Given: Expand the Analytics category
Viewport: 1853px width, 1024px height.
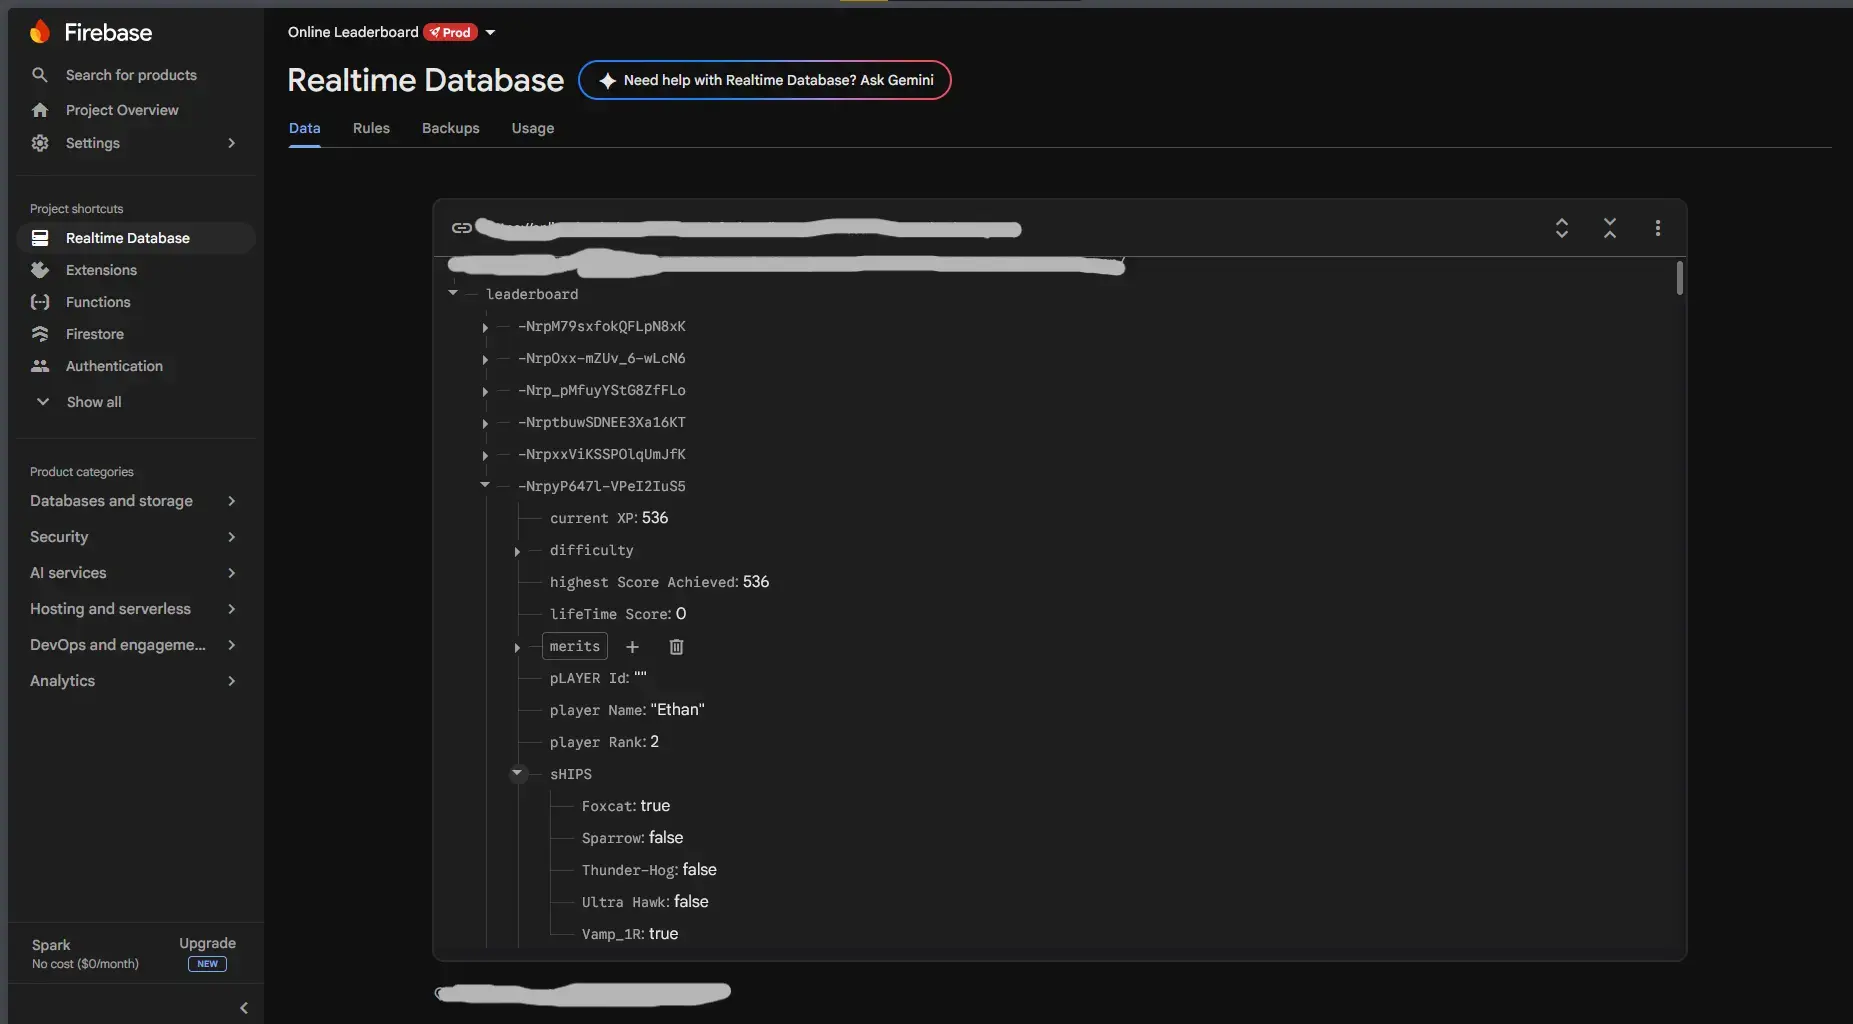Looking at the screenshot, I should tap(232, 681).
